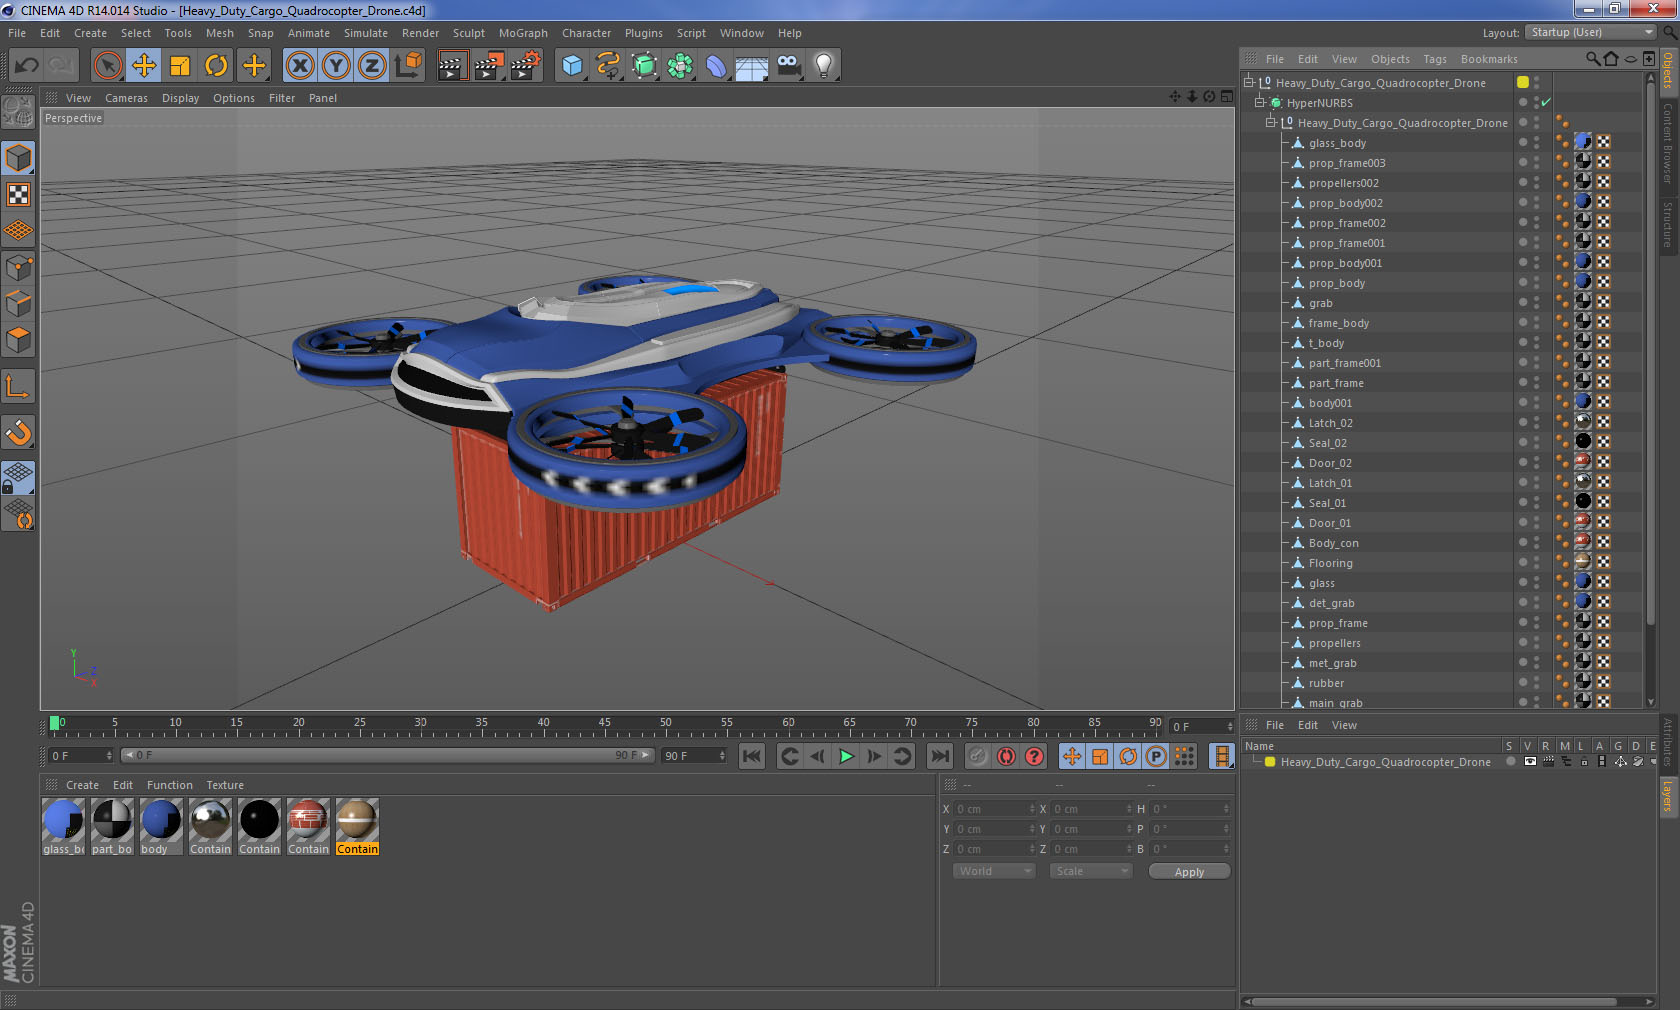Open the Tags menu in Object Manager
Image resolution: width=1680 pixels, height=1010 pixels.
(x=1435, y=59)
